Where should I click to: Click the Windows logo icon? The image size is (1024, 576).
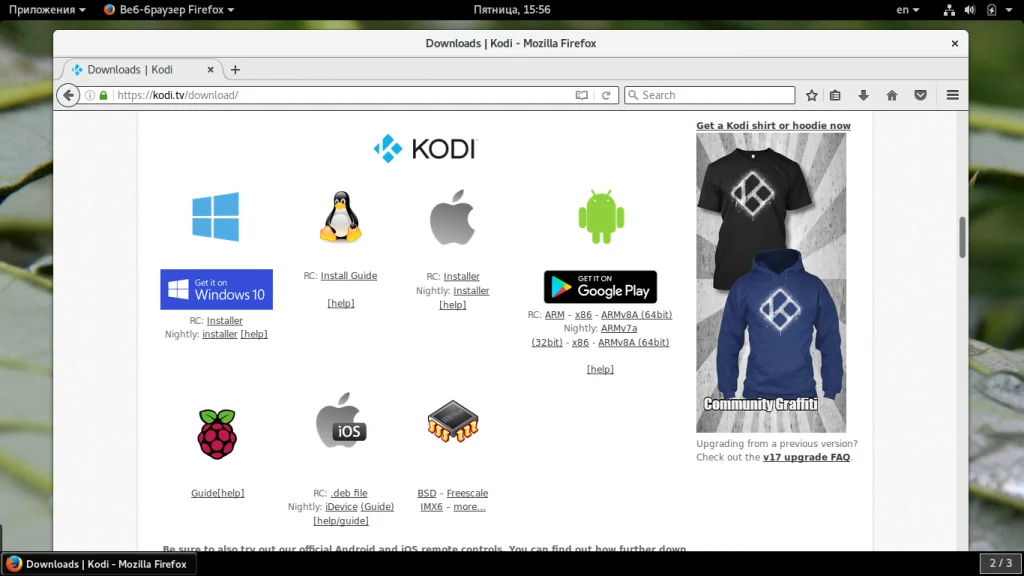coord(216,217)
